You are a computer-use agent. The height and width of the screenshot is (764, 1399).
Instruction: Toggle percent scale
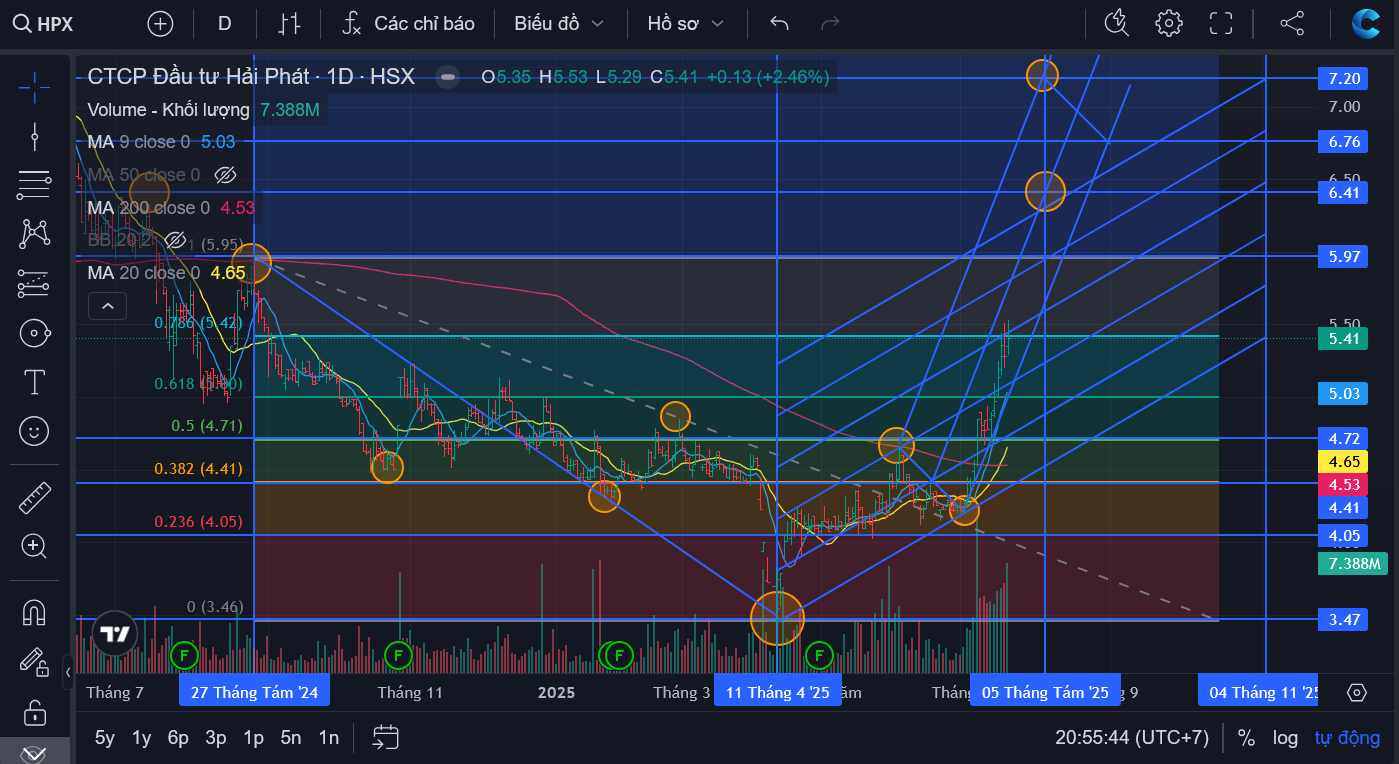(1246, 738)
